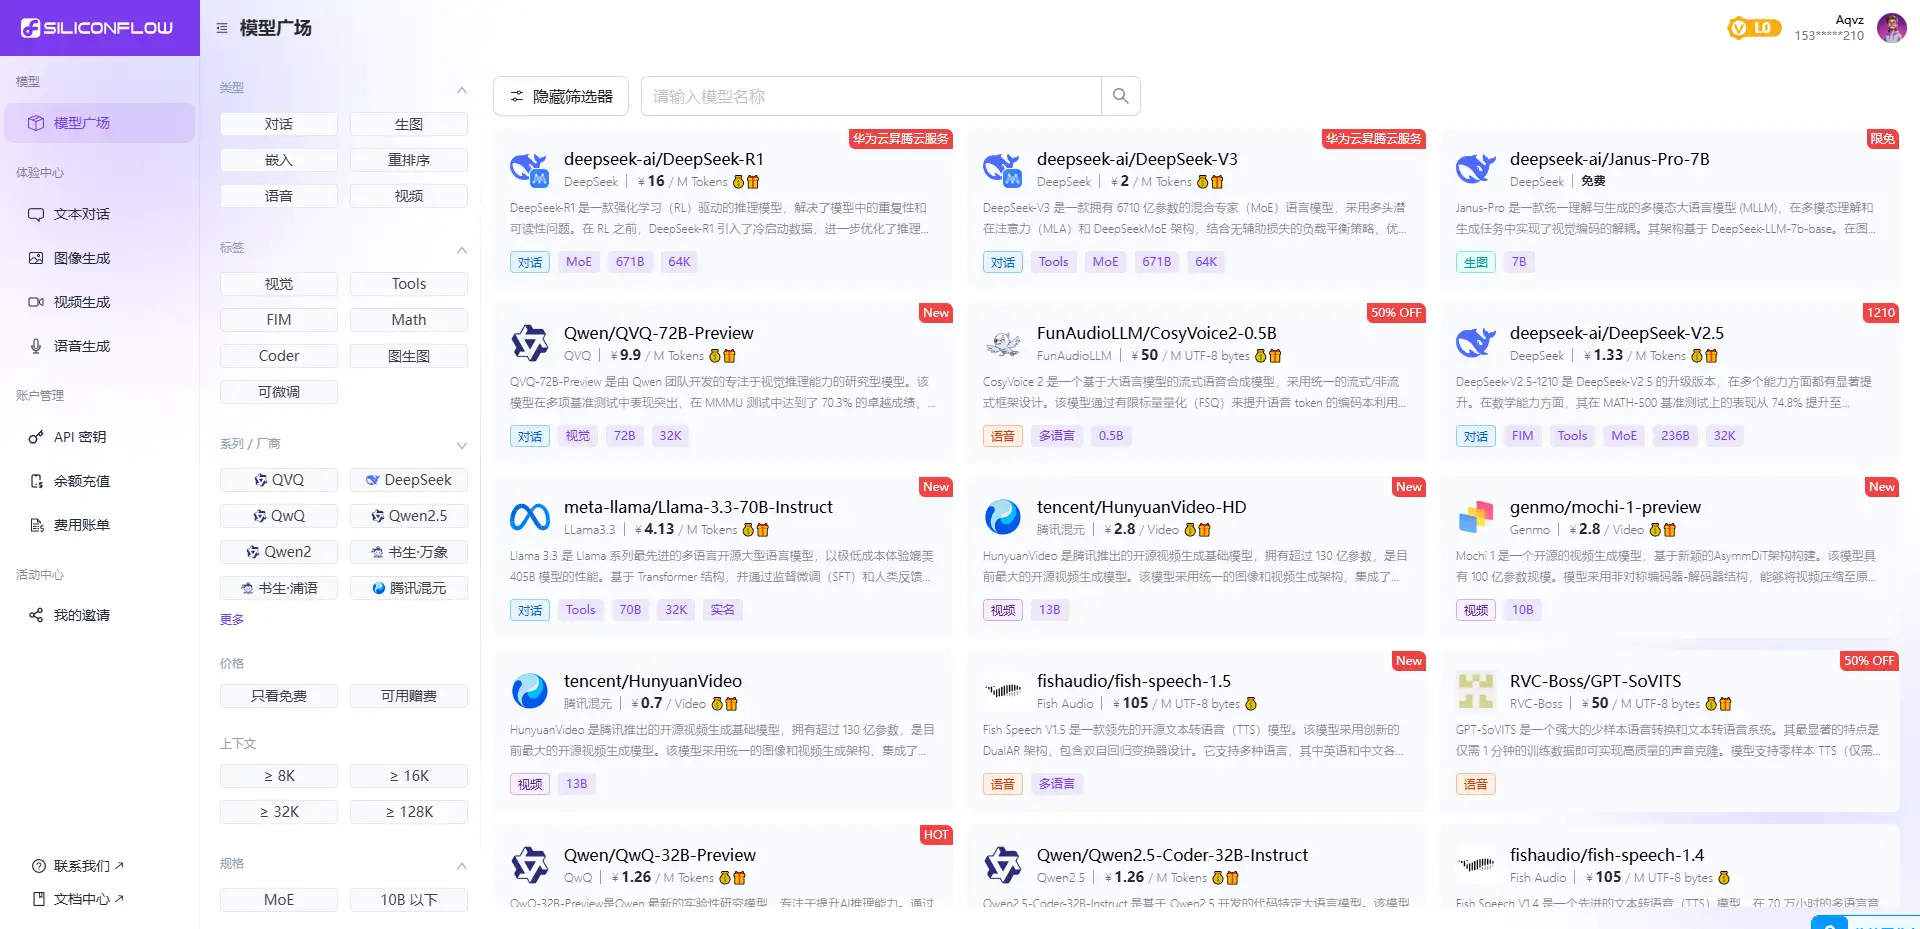This screenshot has height=929, width=1920.
Task: Click 更多 to show more vendors
Action: tap(232, 620)
